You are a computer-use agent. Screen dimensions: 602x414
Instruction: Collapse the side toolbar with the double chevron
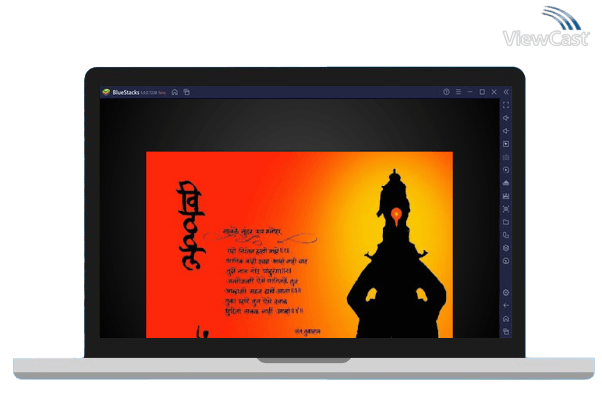506,92
